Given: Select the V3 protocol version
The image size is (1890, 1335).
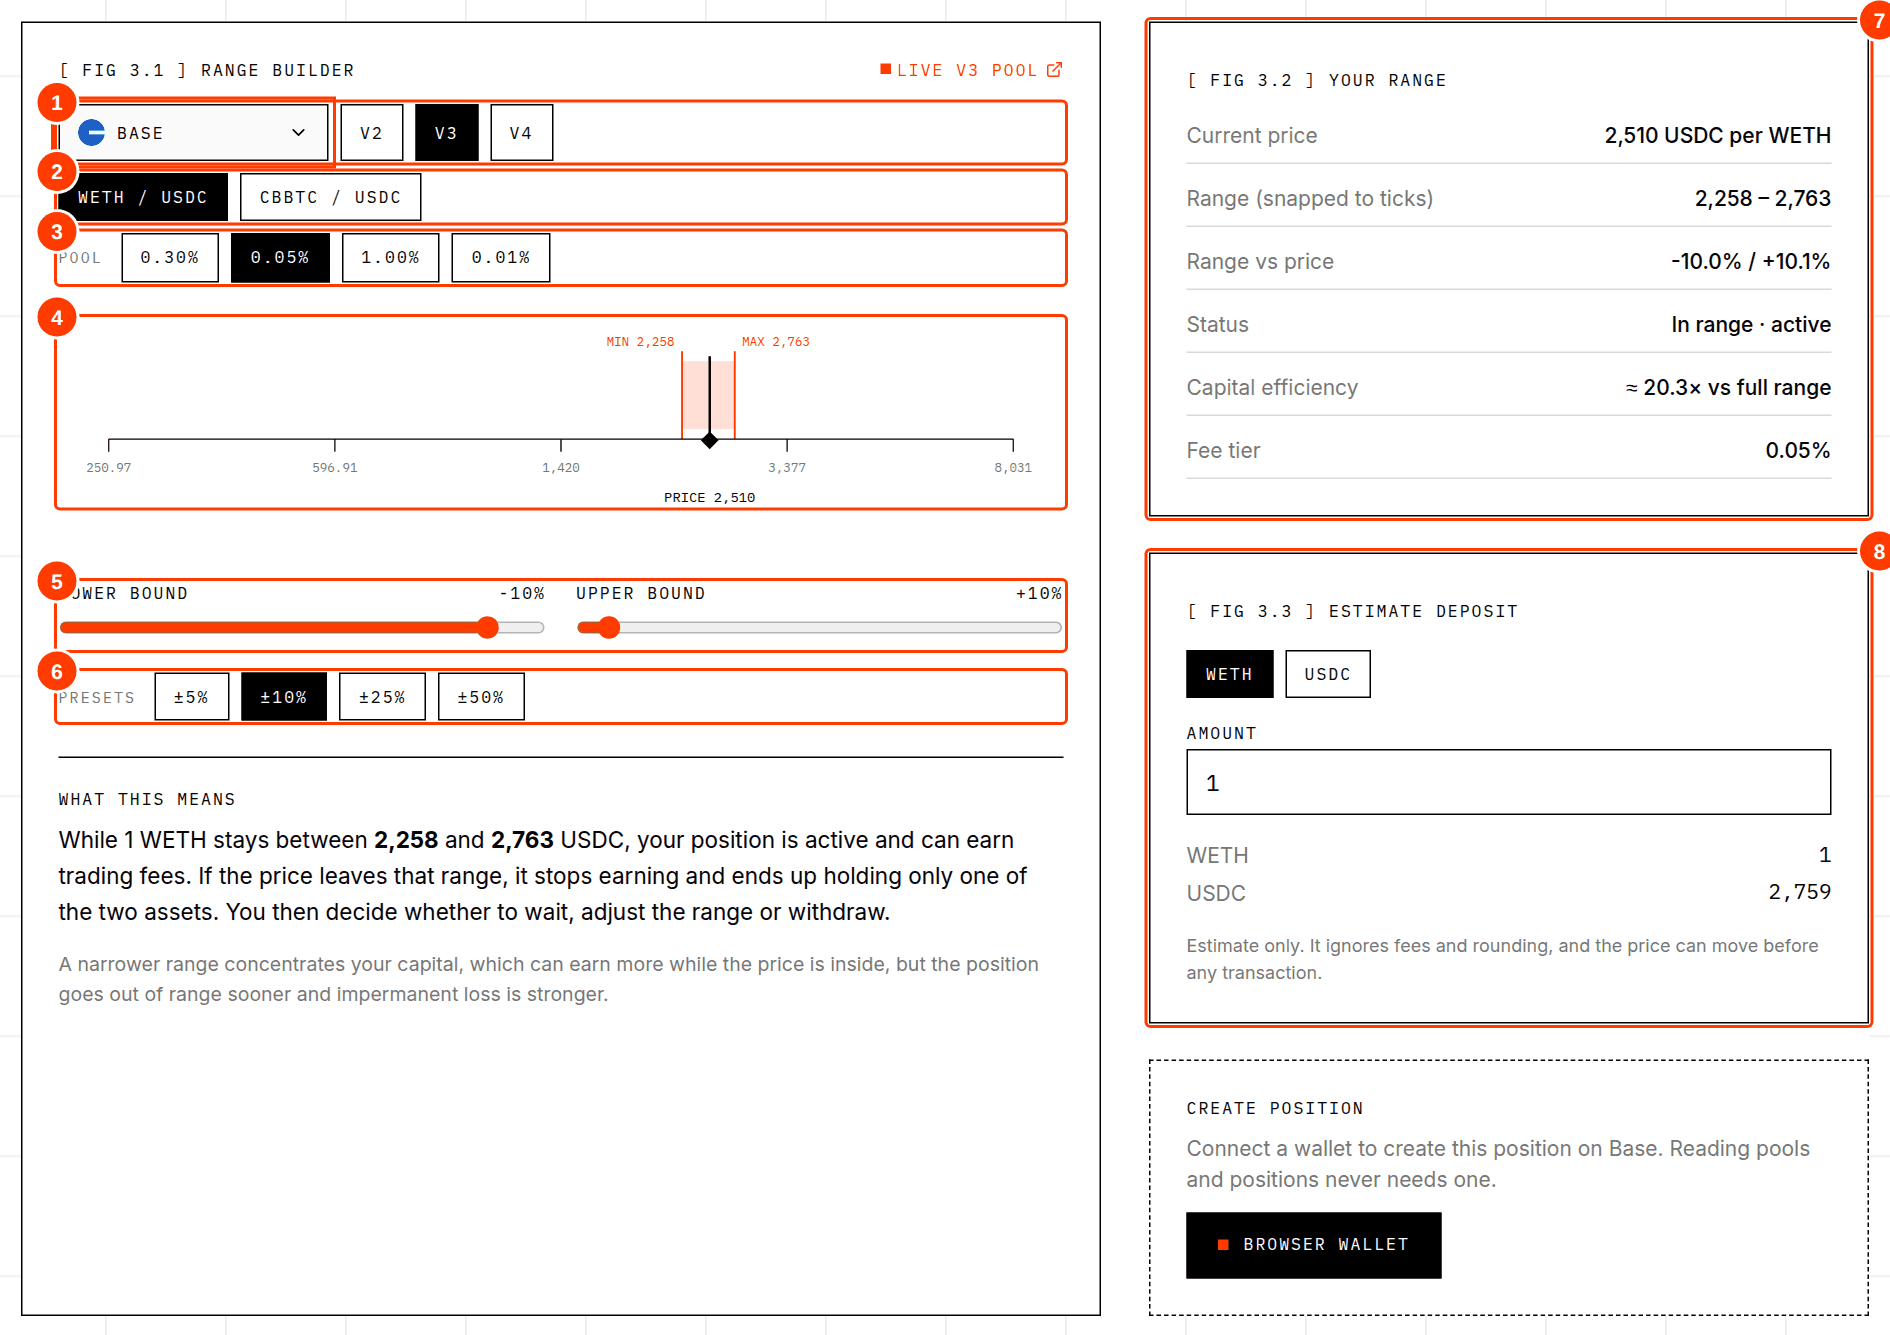Looking at the screenshot, I should pos(447,133).
